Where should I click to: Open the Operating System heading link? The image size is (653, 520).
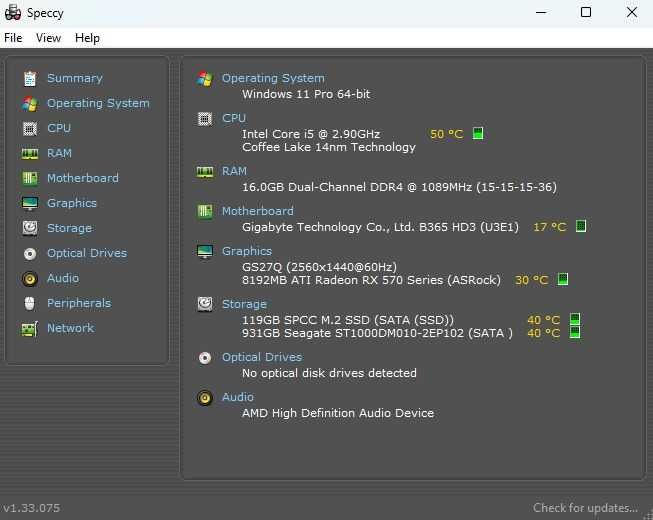click(273, 78)
